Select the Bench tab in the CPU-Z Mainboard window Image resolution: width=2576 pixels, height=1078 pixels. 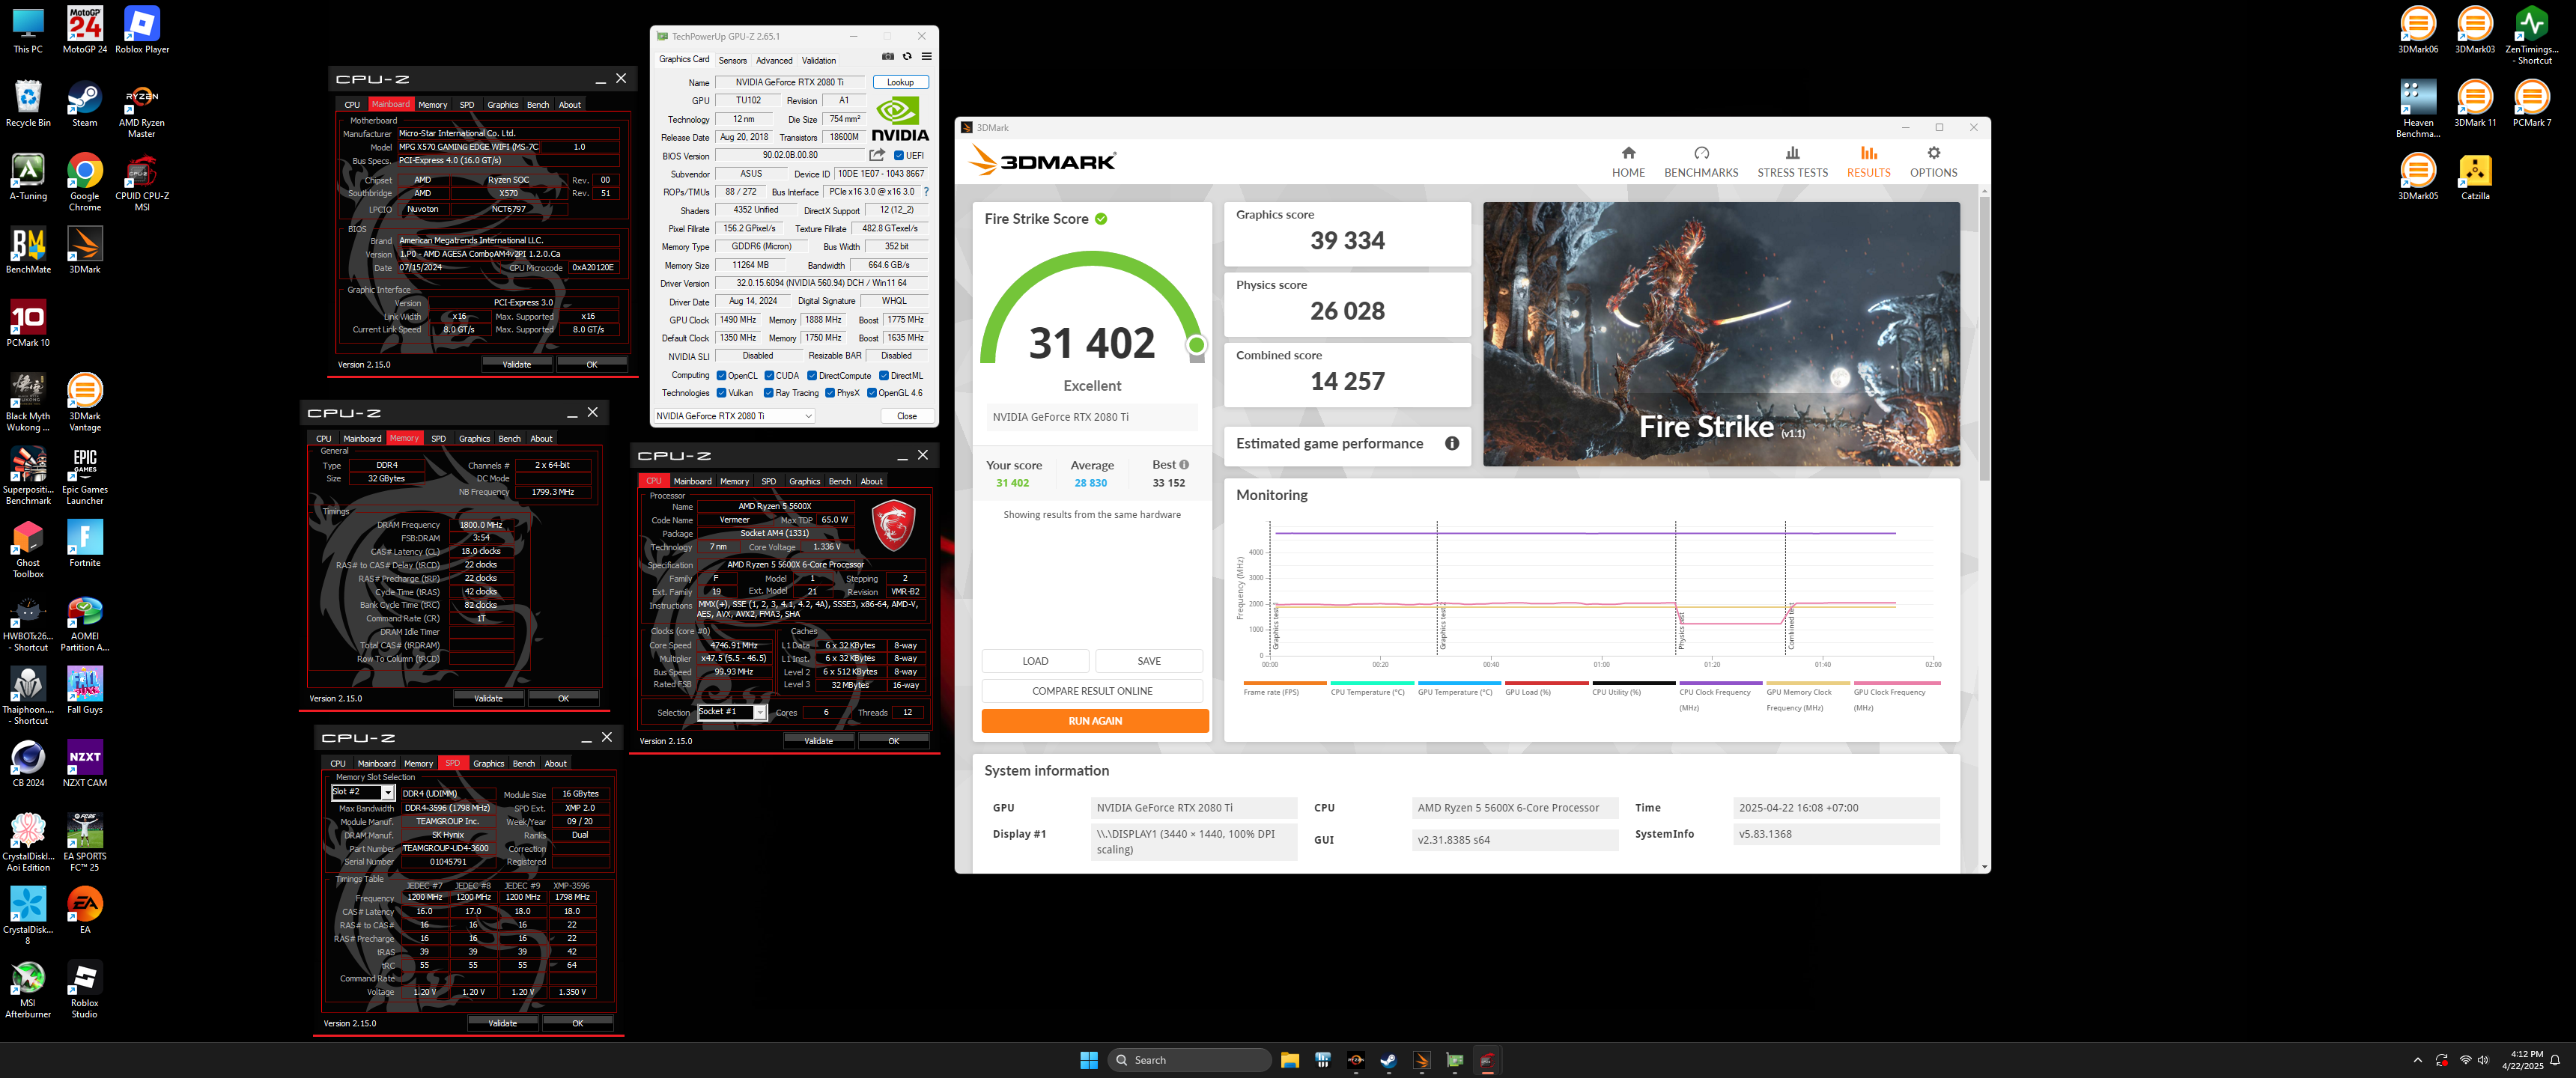pyautogui.click(x=538, y=105)
